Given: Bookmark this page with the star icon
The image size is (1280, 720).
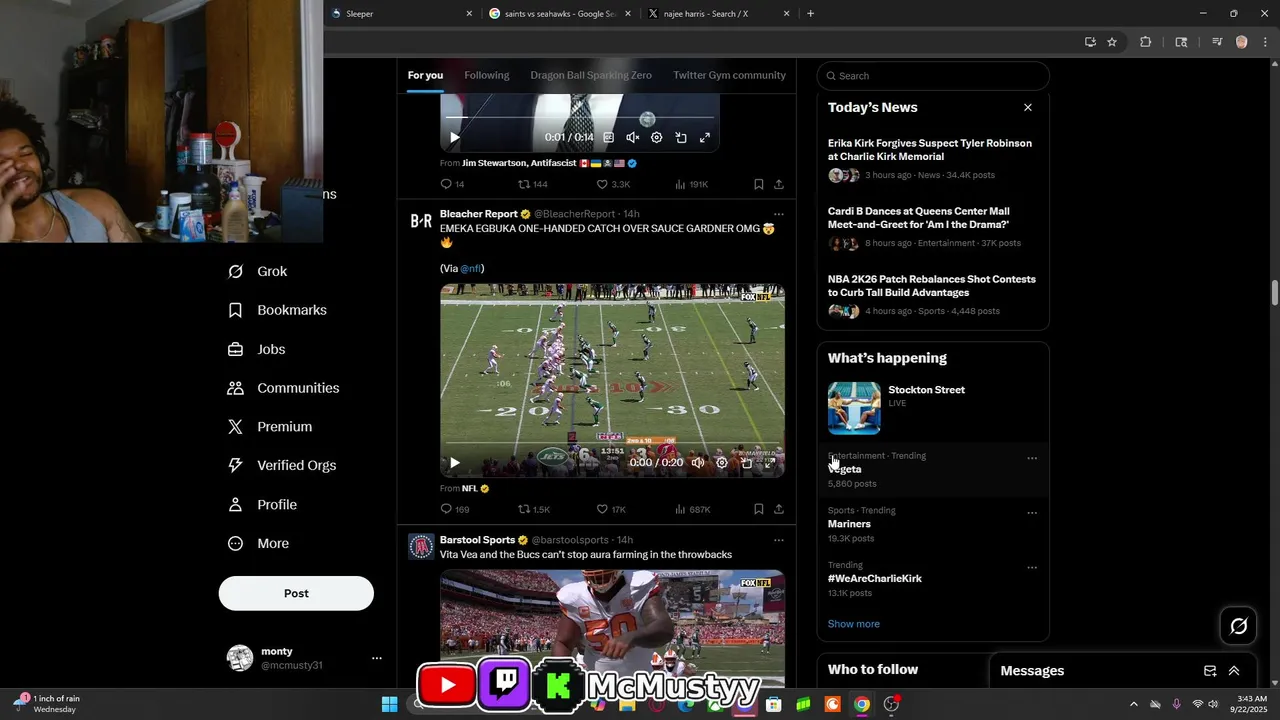Looking at the screenshot, I should (1112, 42).
